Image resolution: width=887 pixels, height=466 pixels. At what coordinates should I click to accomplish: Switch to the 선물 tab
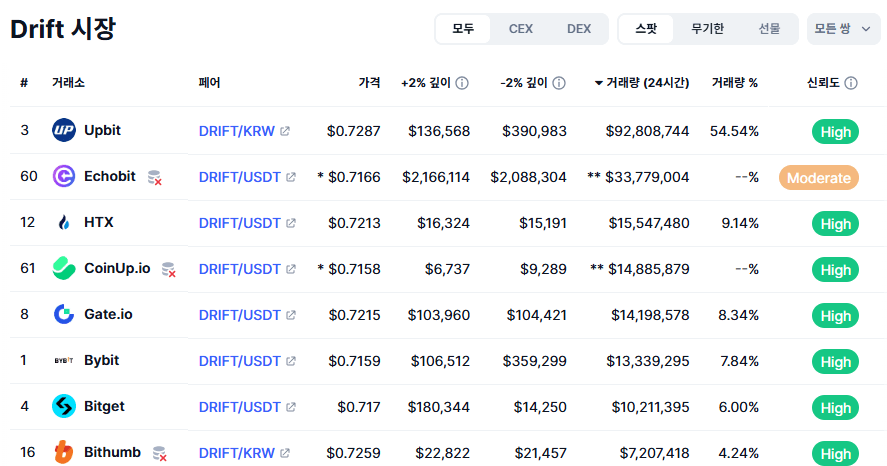coord(768,29)
